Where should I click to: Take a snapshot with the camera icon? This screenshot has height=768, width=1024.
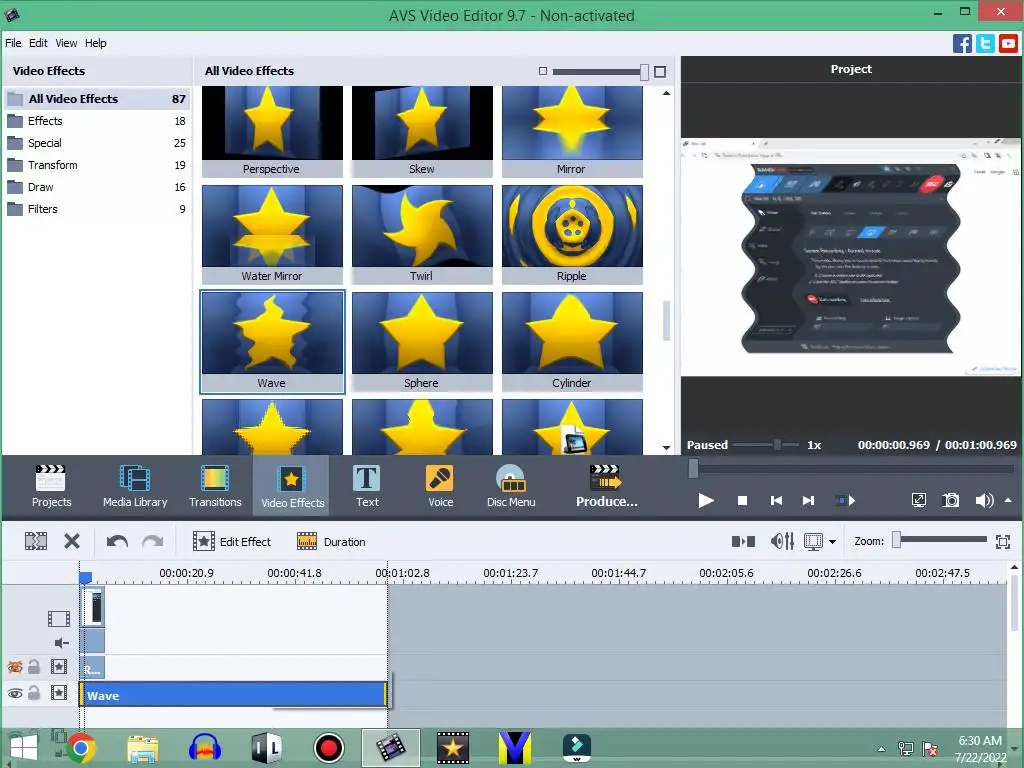tap(951, 501)
